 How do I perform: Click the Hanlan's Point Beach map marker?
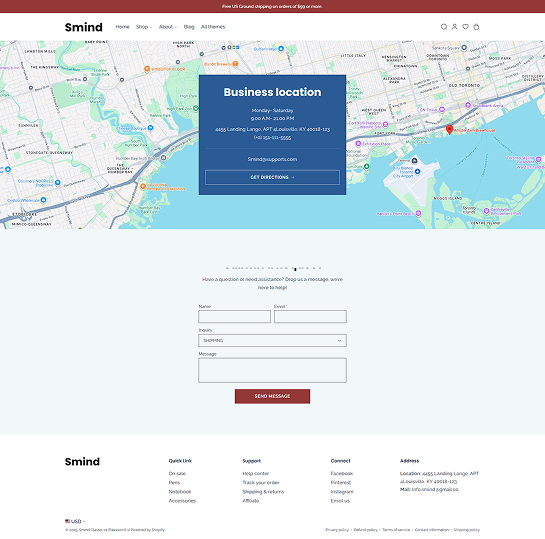click(x=418, y=213)
